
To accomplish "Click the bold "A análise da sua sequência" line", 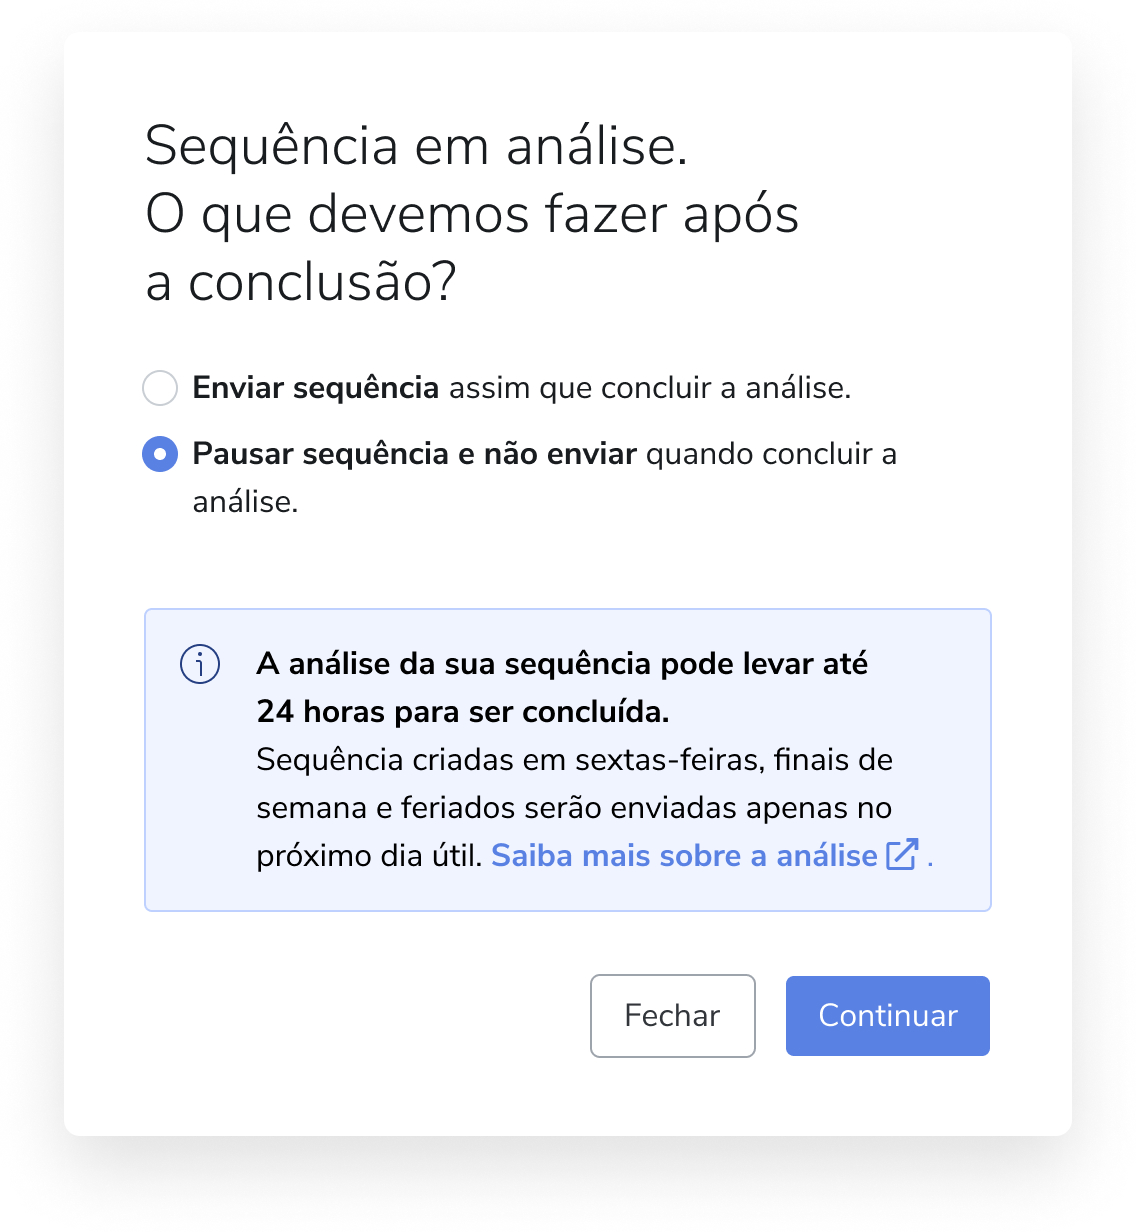I will coord(562,664).
